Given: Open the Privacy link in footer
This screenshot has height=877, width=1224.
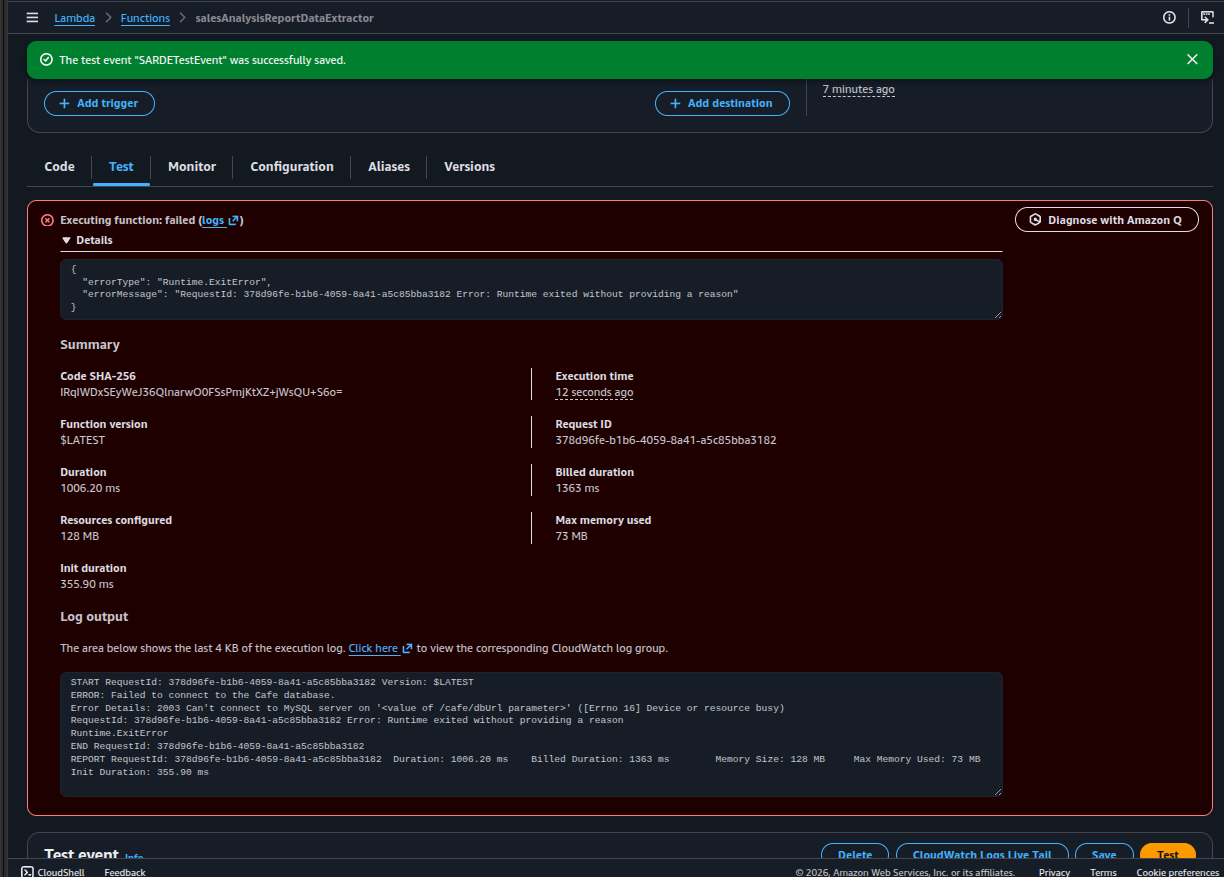Looking at the screenshot, I should pyautogui.click(x=1054, y=872).
